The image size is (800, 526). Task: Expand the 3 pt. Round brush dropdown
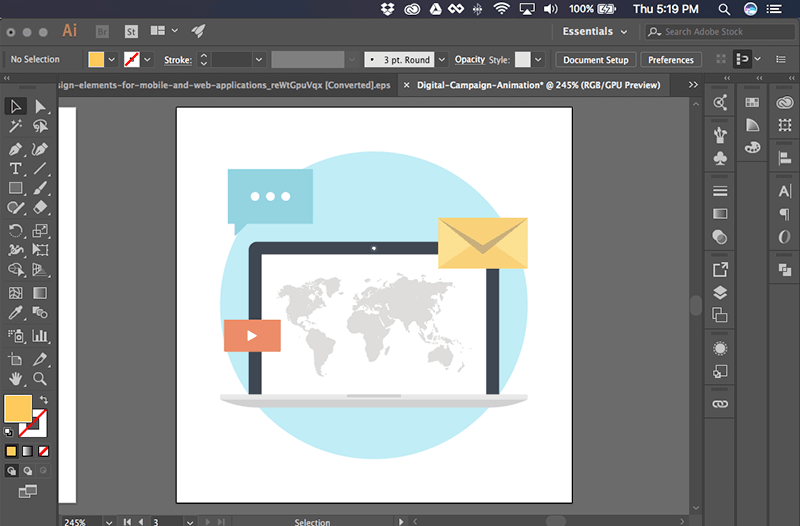442,60
